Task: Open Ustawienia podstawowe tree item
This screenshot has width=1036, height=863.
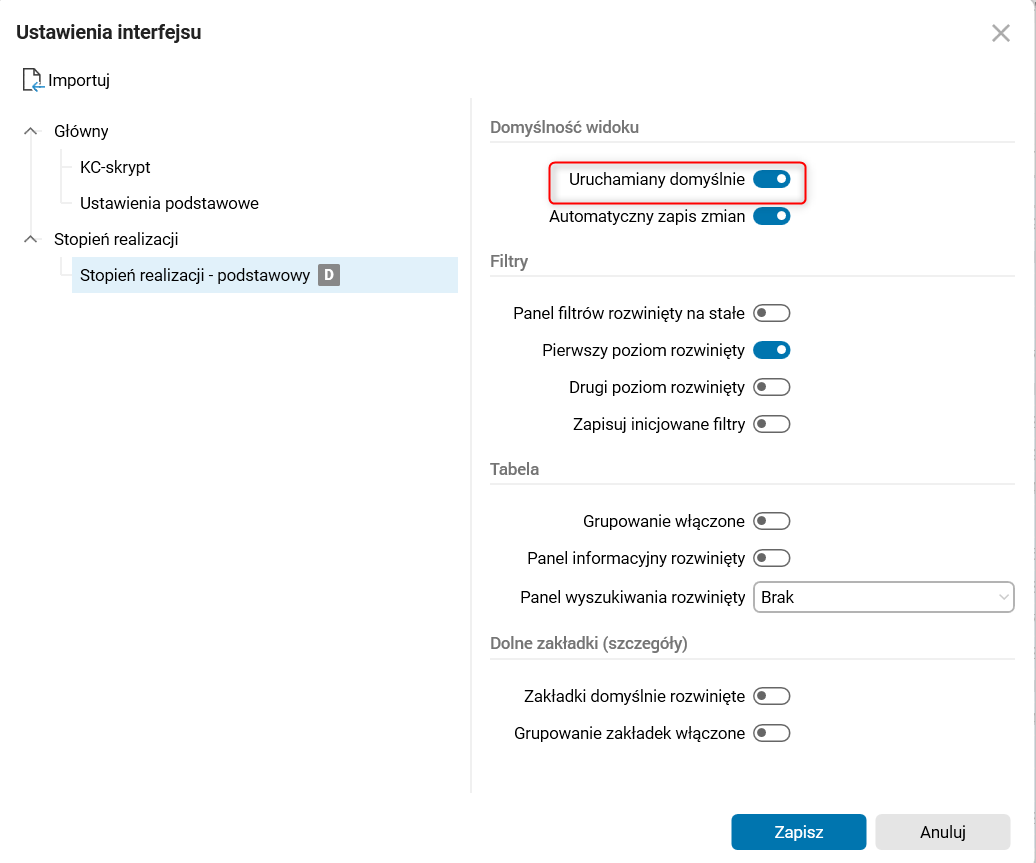Action: [169, 203]
